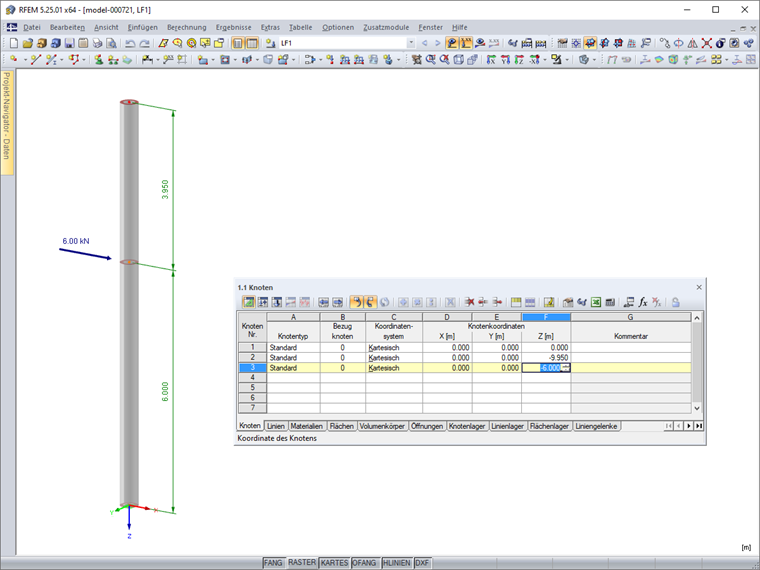This screenshot has height=570, width=760.
Task: Open the Ergebnisse menu
Action: click(233, 28)
